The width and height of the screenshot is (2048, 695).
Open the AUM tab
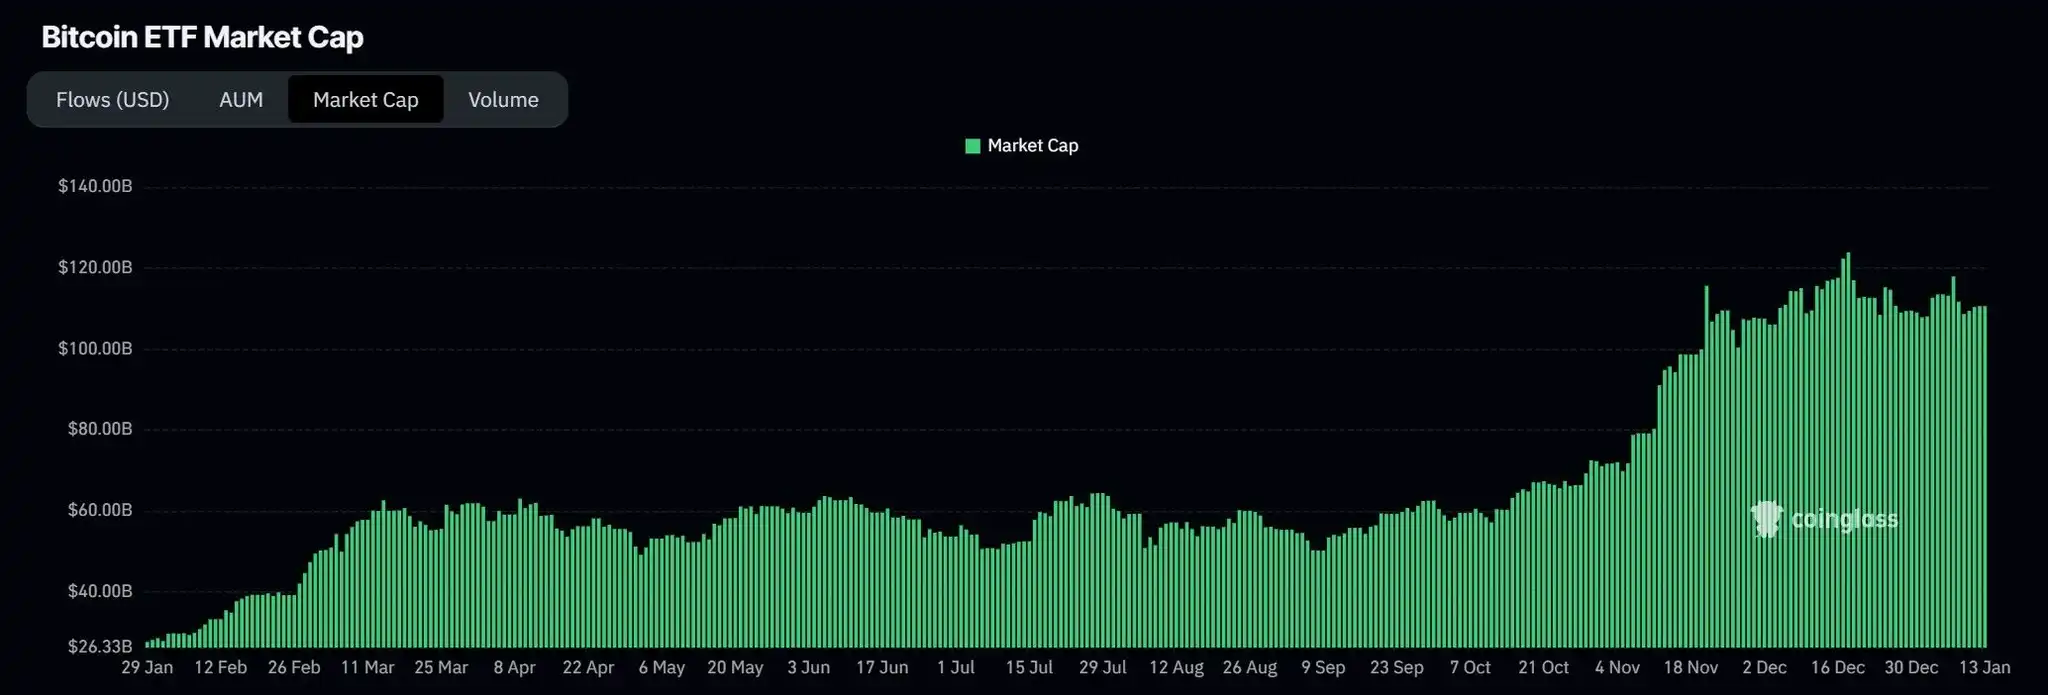241,100
